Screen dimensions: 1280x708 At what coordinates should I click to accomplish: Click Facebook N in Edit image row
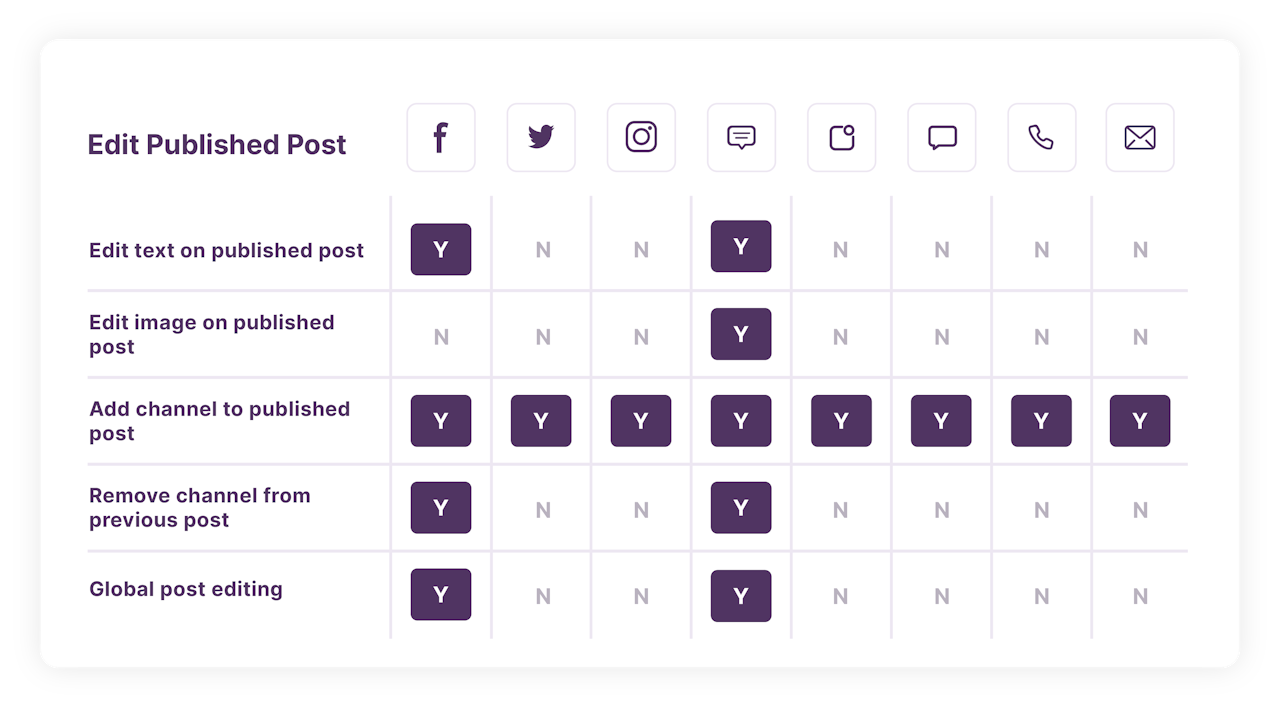441,337
